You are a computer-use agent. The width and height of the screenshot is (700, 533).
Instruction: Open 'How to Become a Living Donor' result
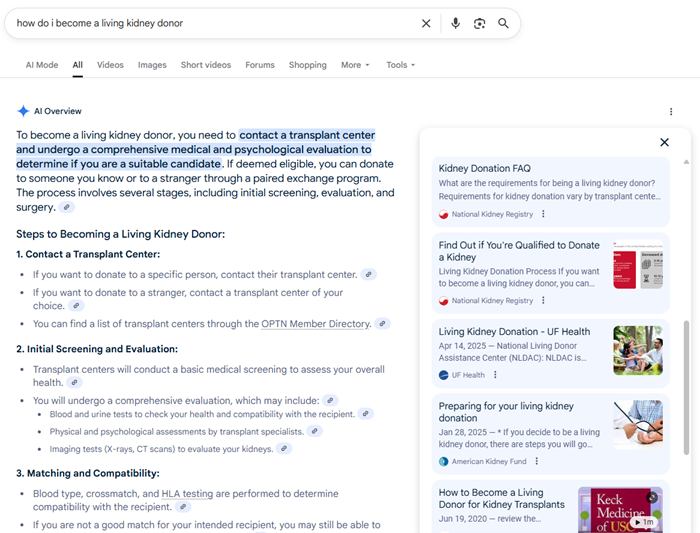click(x=550, y=507)
